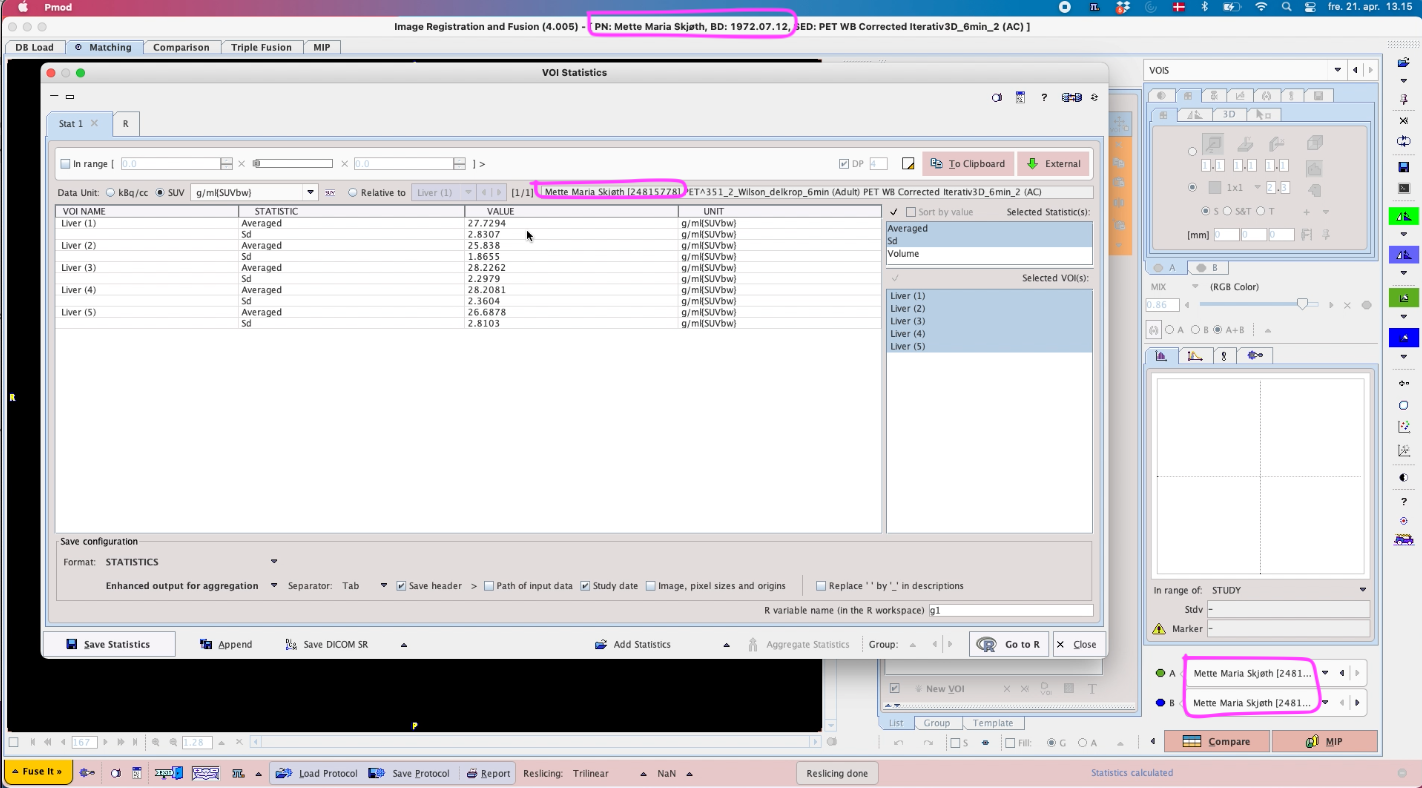Click Load Protocol button
Viewport: 1422px width, 788px height.
[x=316, y=773]
